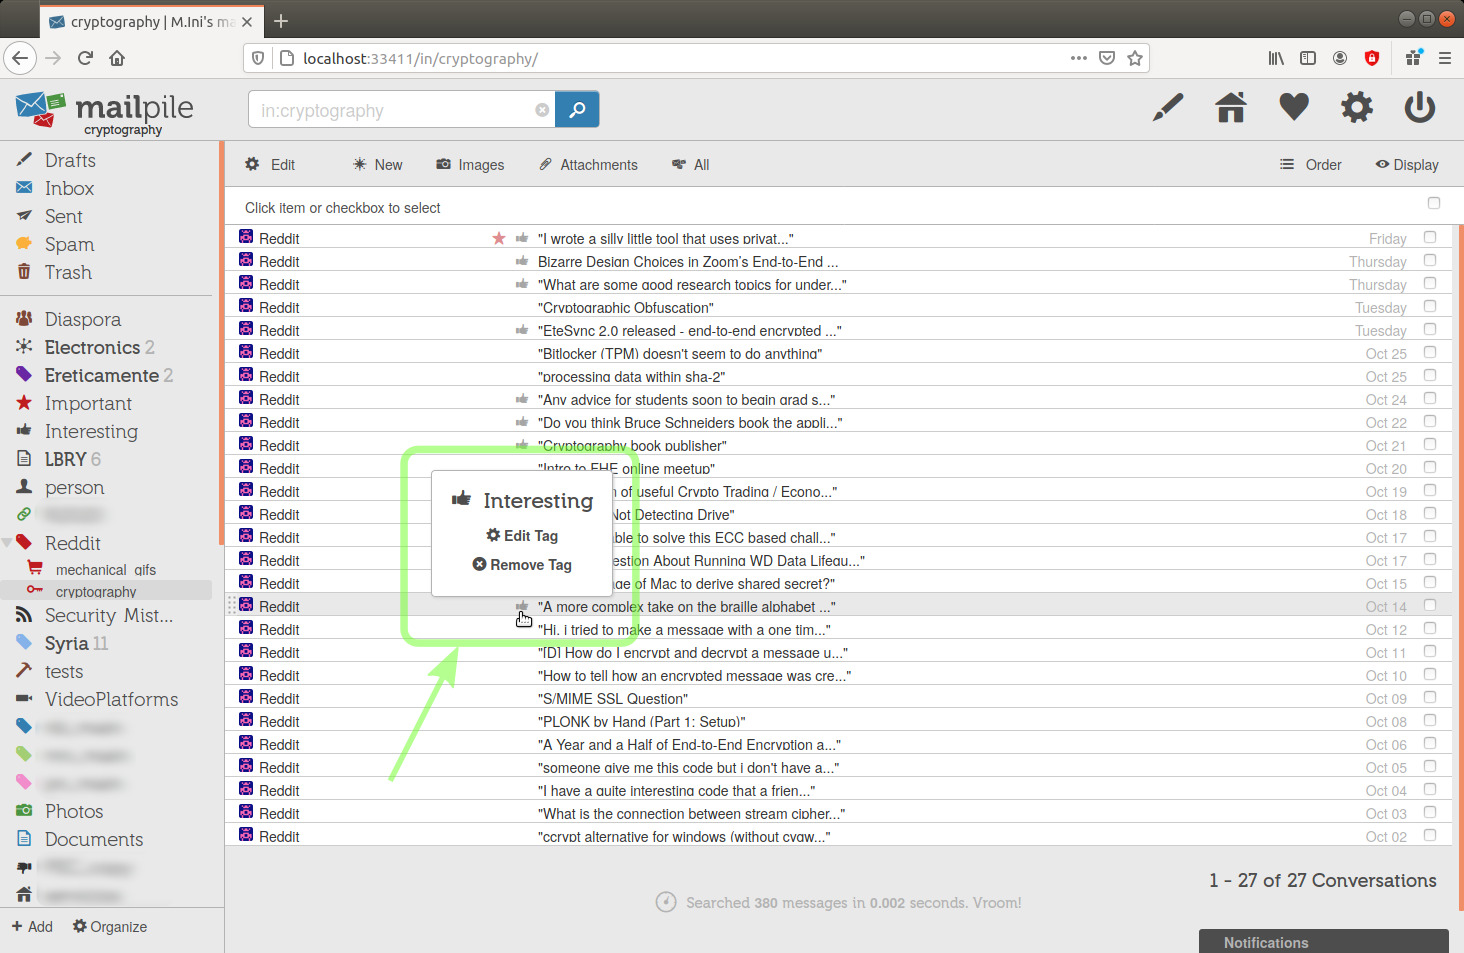Image resolution: width=1464 pixels, height=953 pixels.
Task: Open the "PLONK by Hand (Part 1: Setup)" message
Action: [x=641, y=721]
